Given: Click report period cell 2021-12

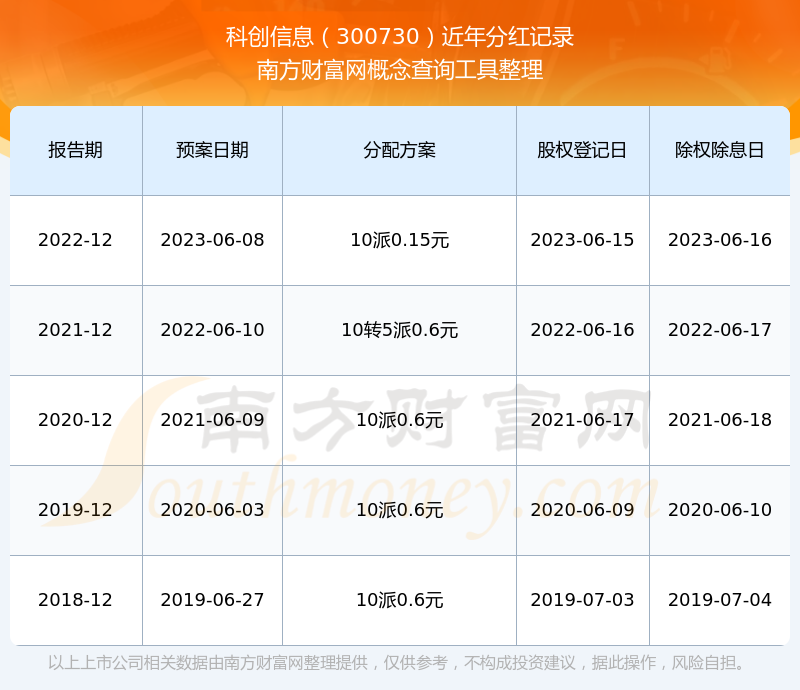Looking at the screenshot, I should (x=76, y=330).
